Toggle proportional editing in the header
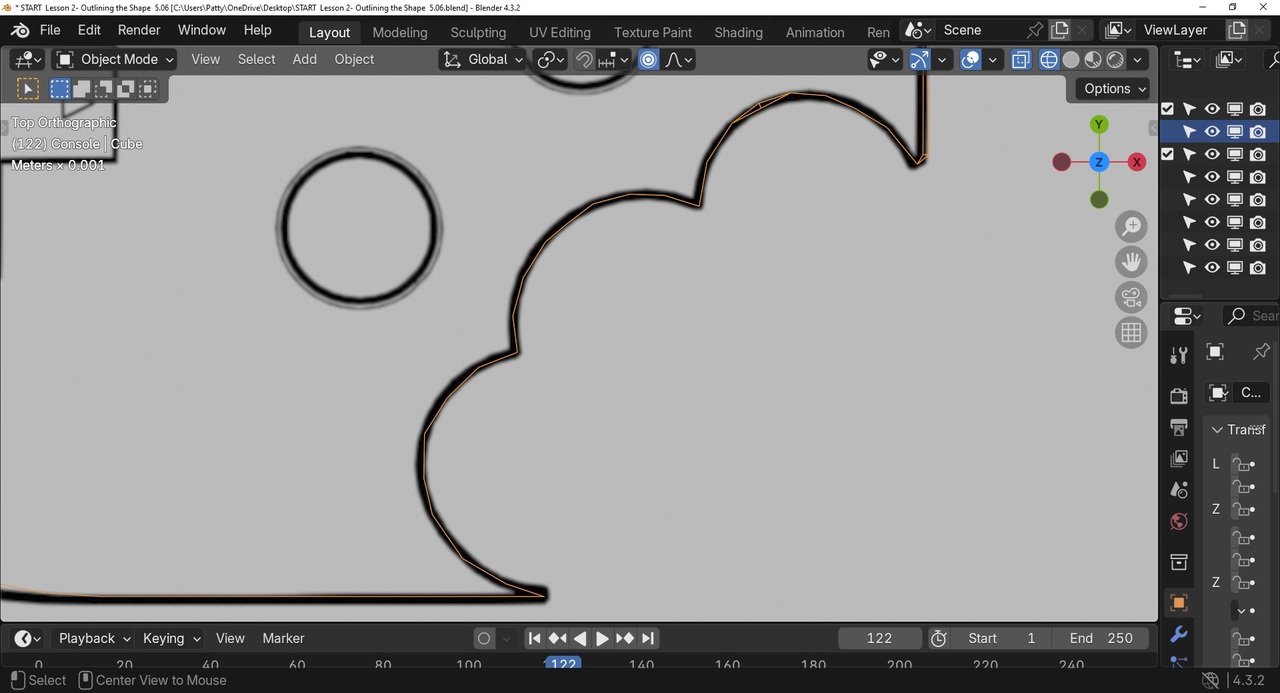Image resolution: width=1280 pixels, height=693 pixels. (x=648, y=60)
